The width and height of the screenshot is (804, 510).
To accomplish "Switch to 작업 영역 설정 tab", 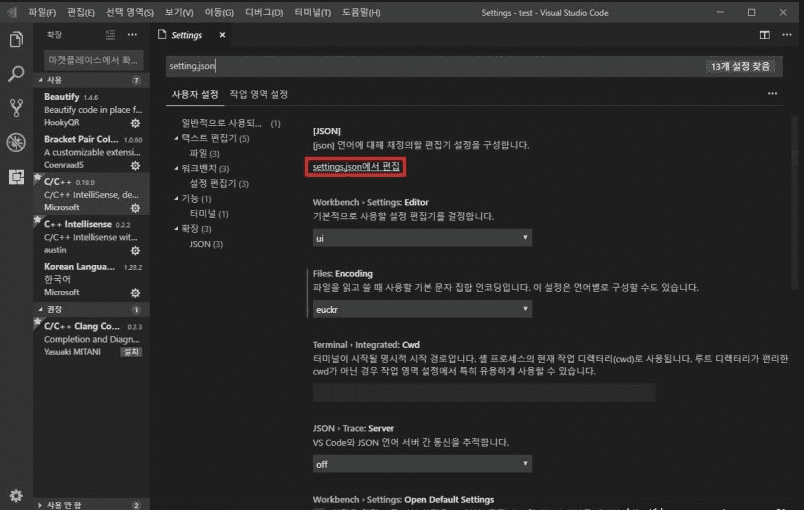I will [258, 94].
